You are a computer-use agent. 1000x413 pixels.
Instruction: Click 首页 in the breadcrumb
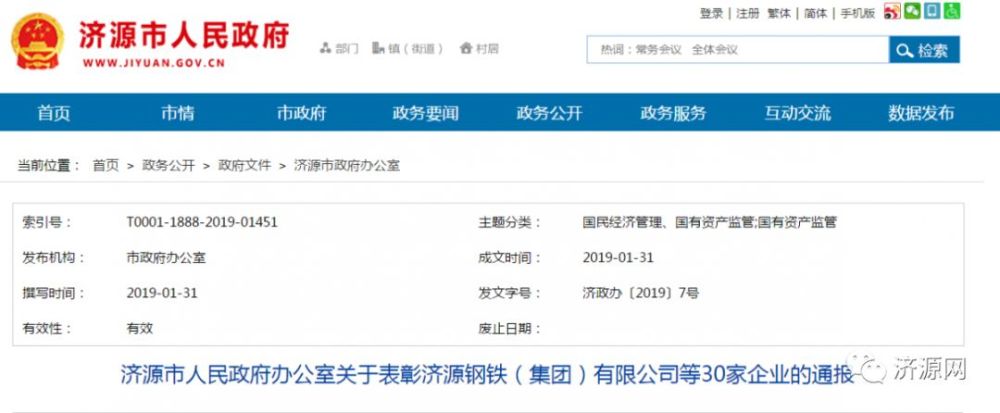[x=106, y=166]
